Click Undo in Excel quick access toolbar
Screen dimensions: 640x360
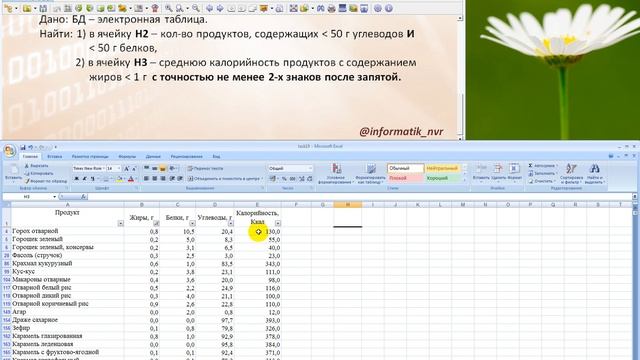pos(31,147)
